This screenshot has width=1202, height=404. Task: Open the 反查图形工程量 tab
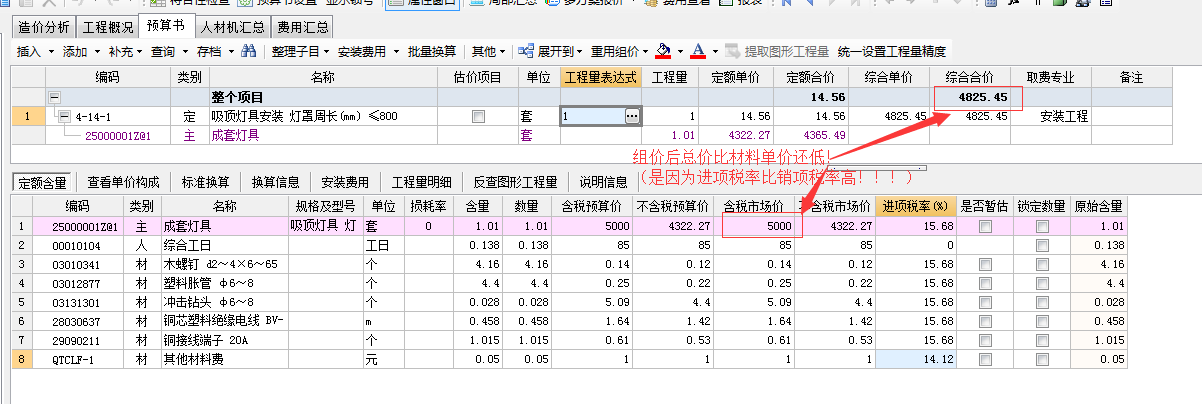[518, 182]
